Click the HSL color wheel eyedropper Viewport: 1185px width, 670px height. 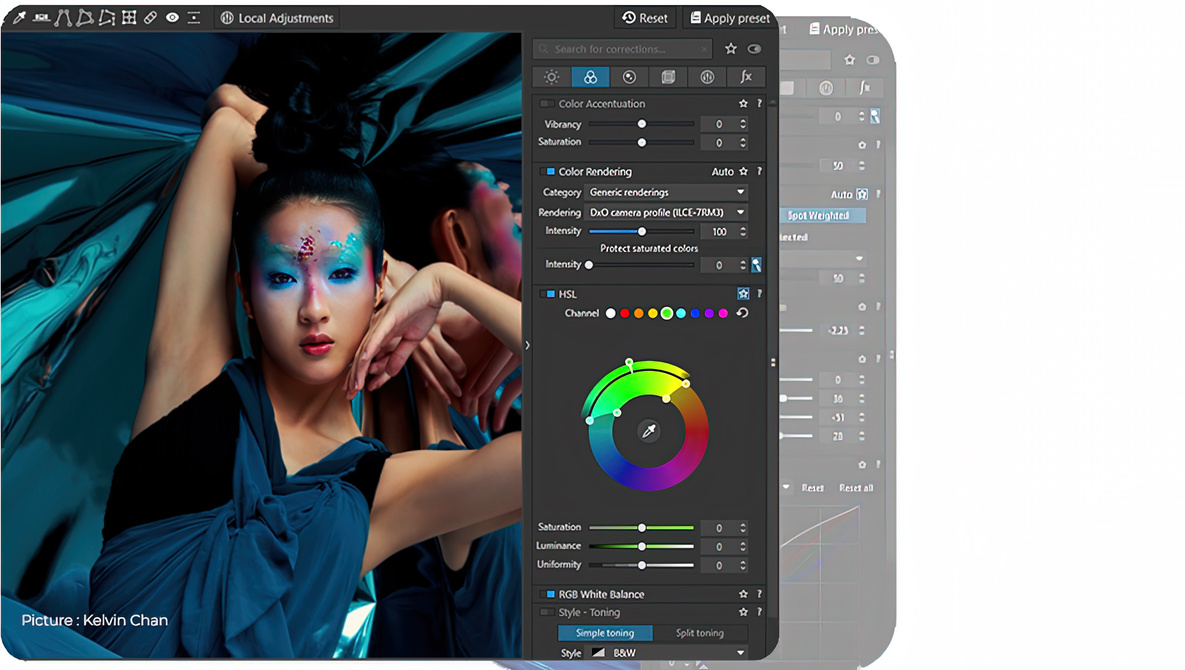point(648,432)
